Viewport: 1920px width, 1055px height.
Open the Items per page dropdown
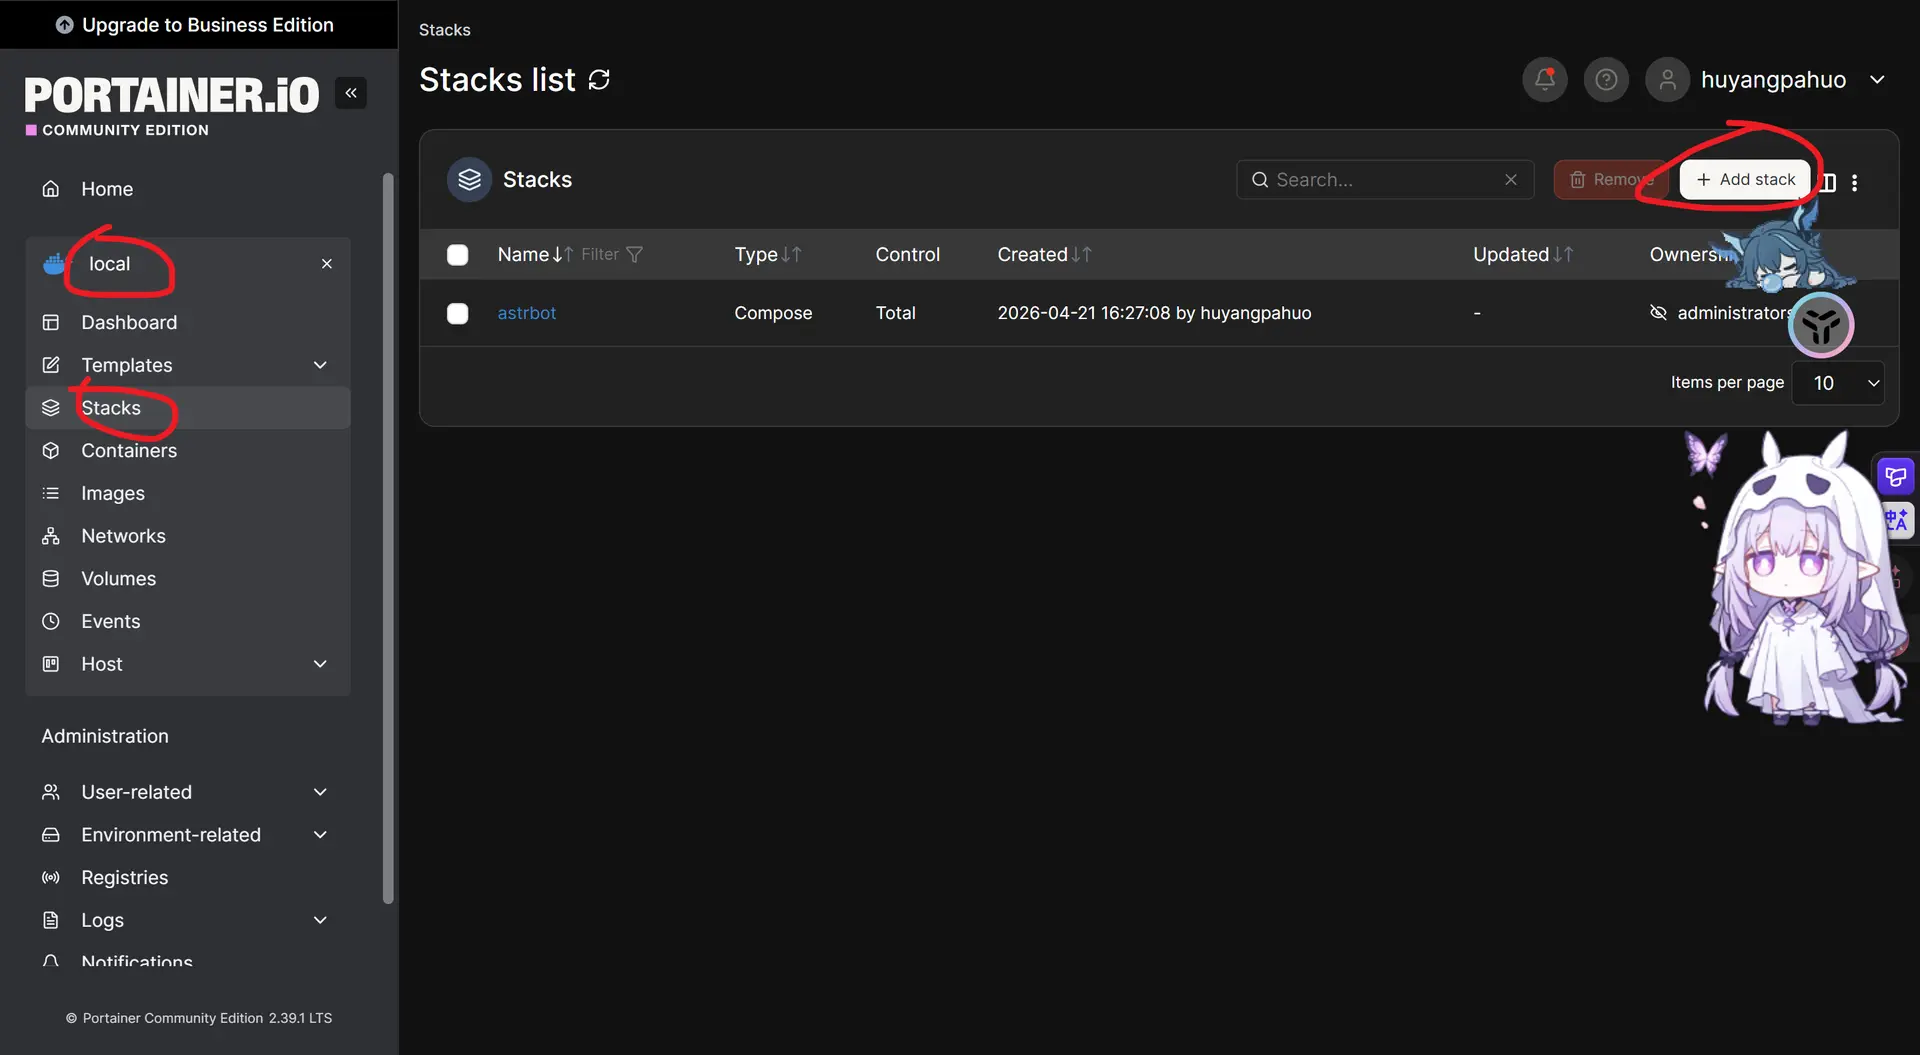(x=1838, y=383)
